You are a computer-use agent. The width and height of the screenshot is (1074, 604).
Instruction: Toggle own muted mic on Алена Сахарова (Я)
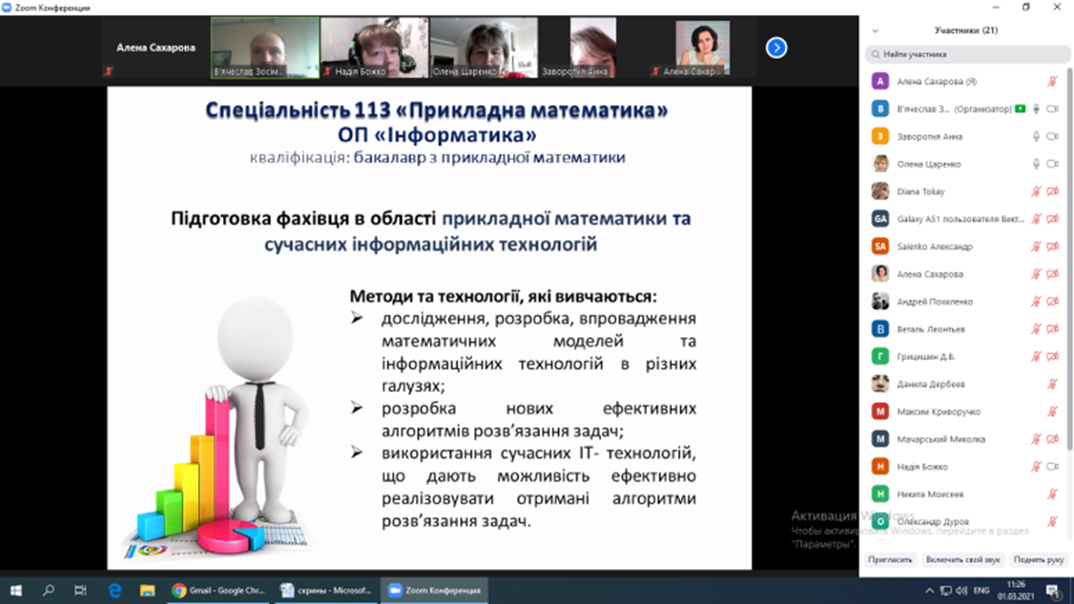point(1052,82)
